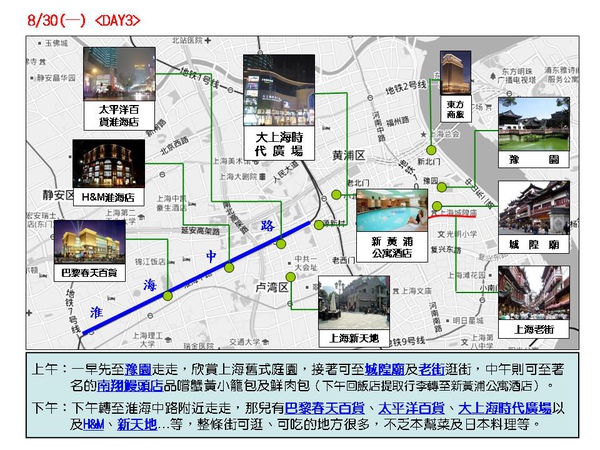Click the 東方商廈 caption label

pos(455,109)
